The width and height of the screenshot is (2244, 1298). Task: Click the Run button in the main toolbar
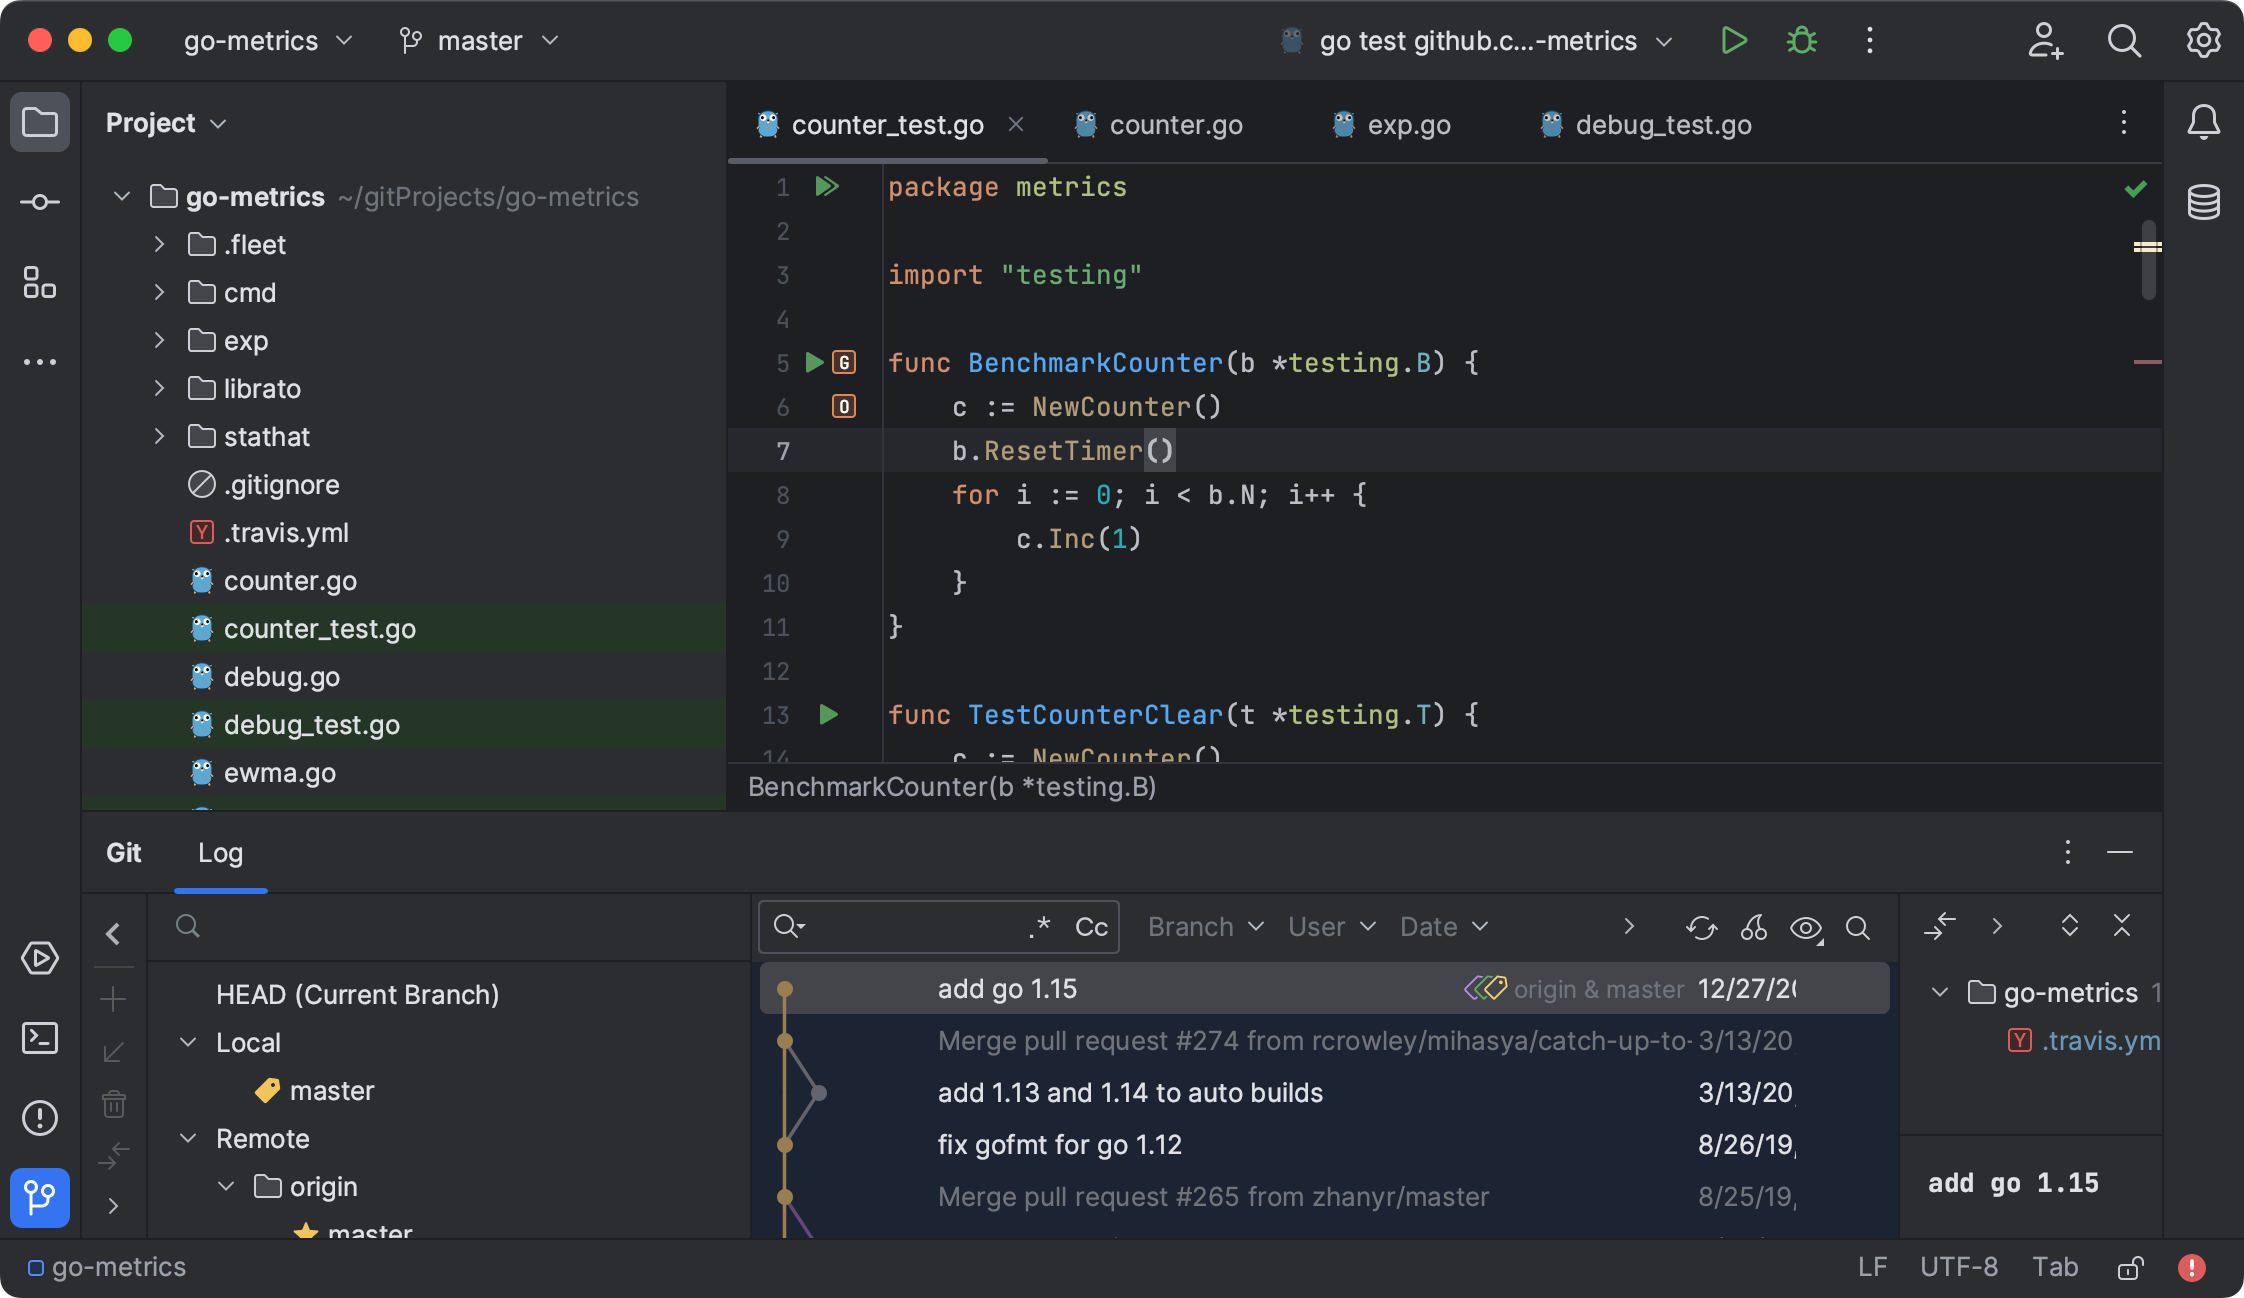point(1734,40)
